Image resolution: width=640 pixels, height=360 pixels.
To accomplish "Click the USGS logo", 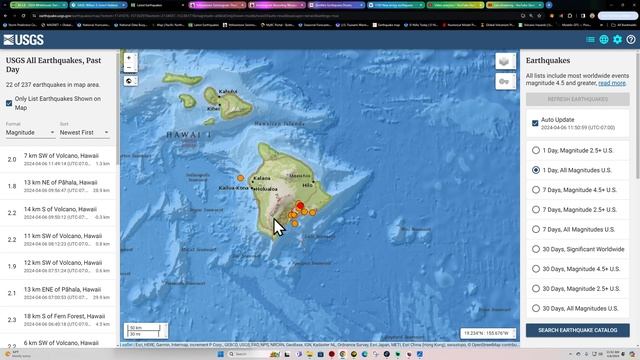I will coord(24,40).
